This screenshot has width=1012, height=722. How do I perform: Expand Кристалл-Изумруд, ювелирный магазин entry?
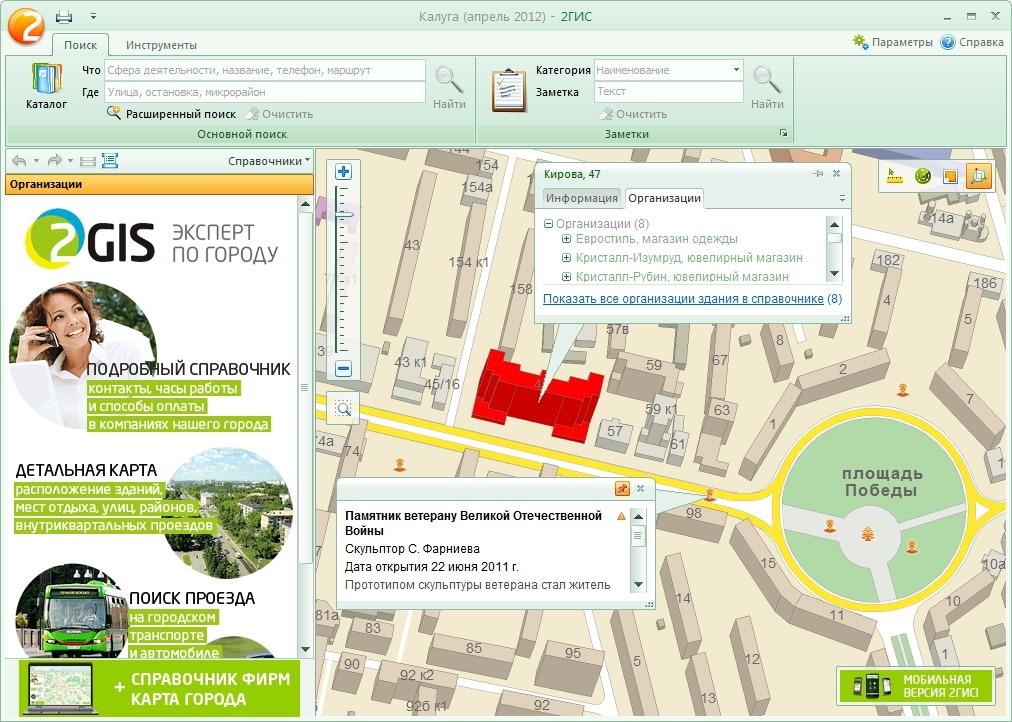(x=566, y=257)
